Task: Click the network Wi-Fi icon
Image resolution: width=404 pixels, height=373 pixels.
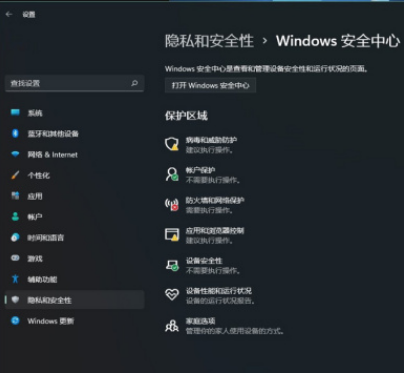Action: [15, 154]
